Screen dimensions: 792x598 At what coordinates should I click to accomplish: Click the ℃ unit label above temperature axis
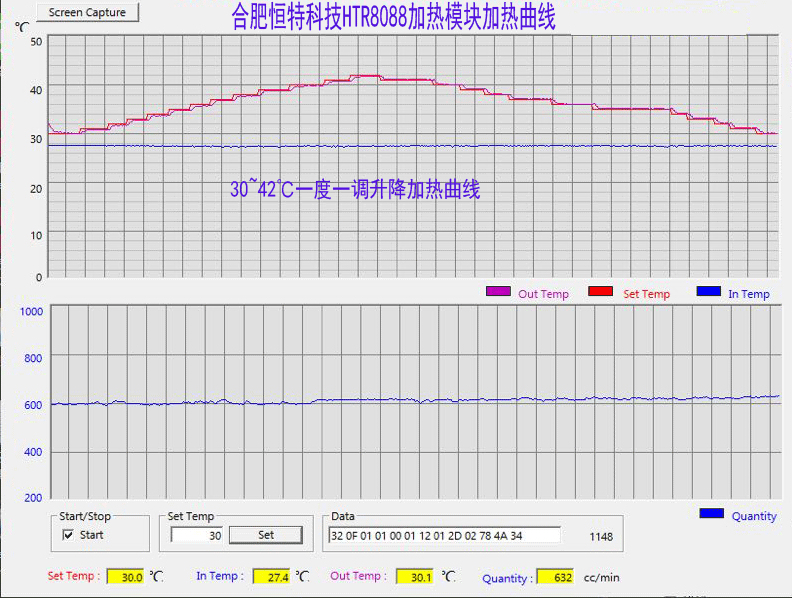click(x=22, y=27)
